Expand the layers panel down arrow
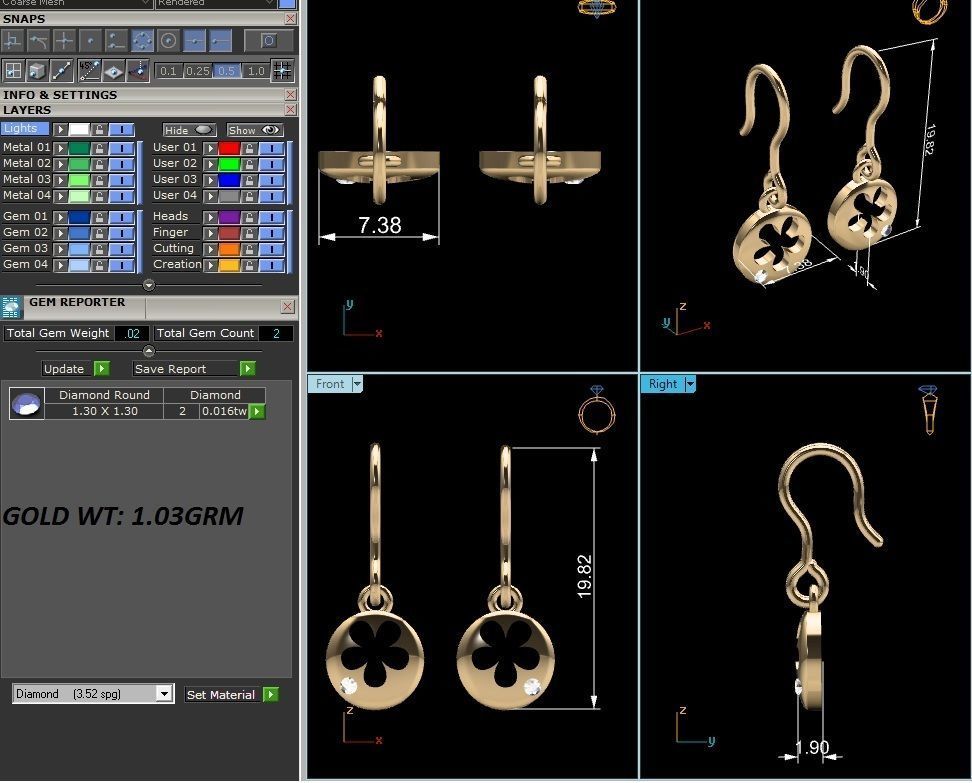 [149, 285]
